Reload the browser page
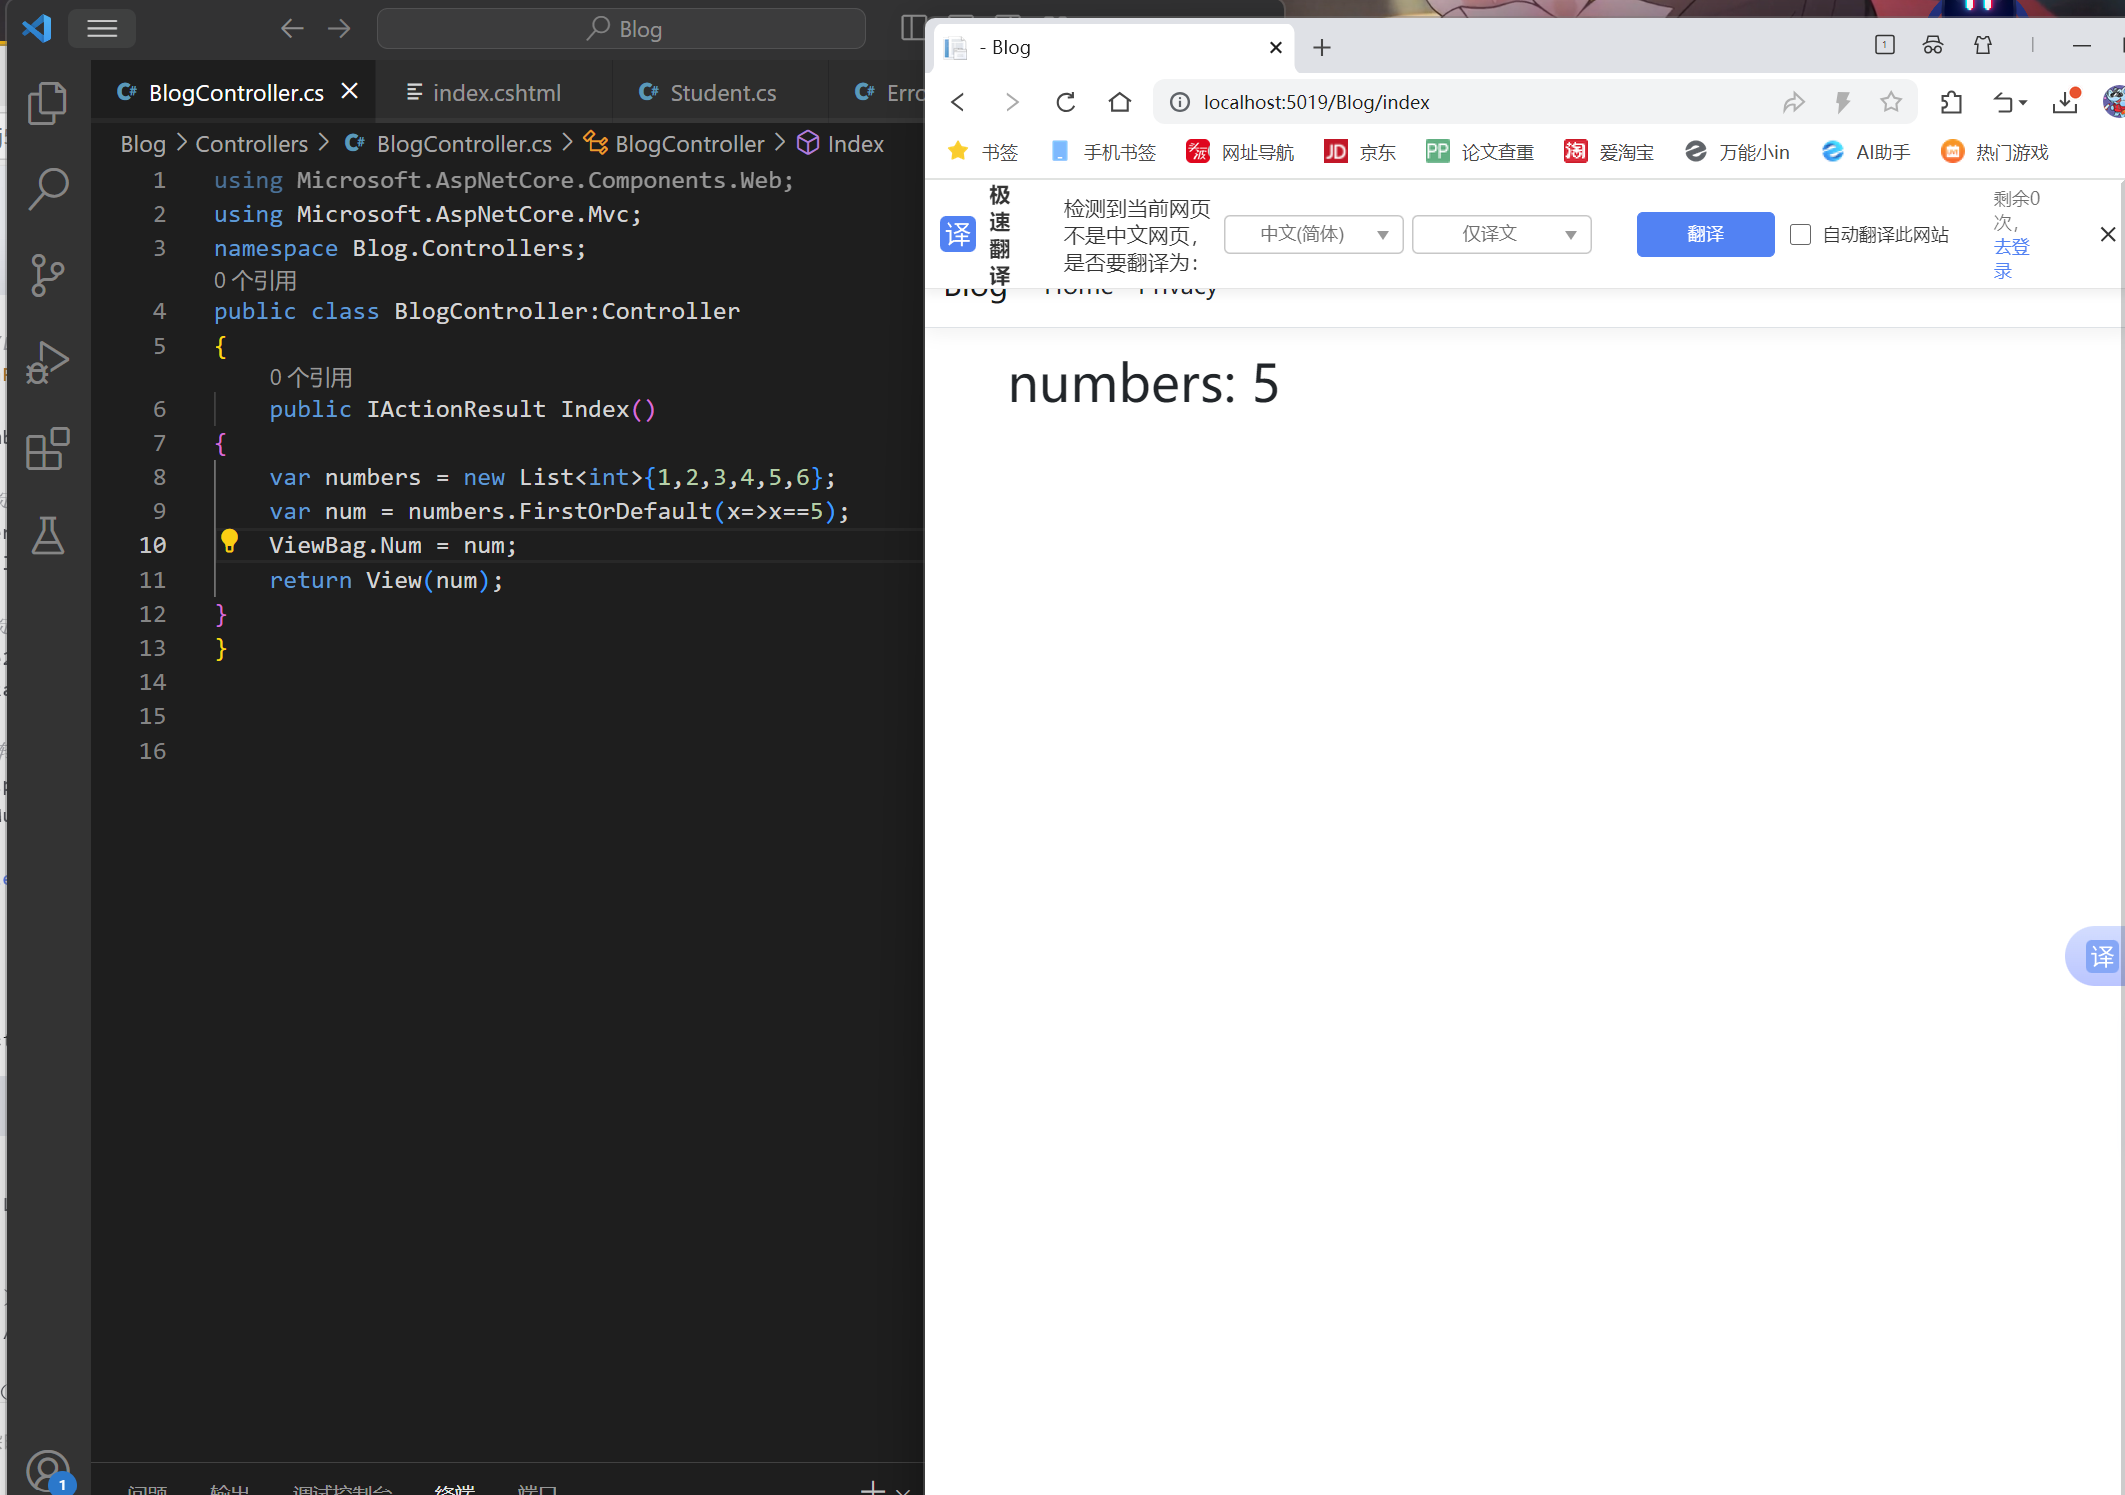 click(1065, 102)
